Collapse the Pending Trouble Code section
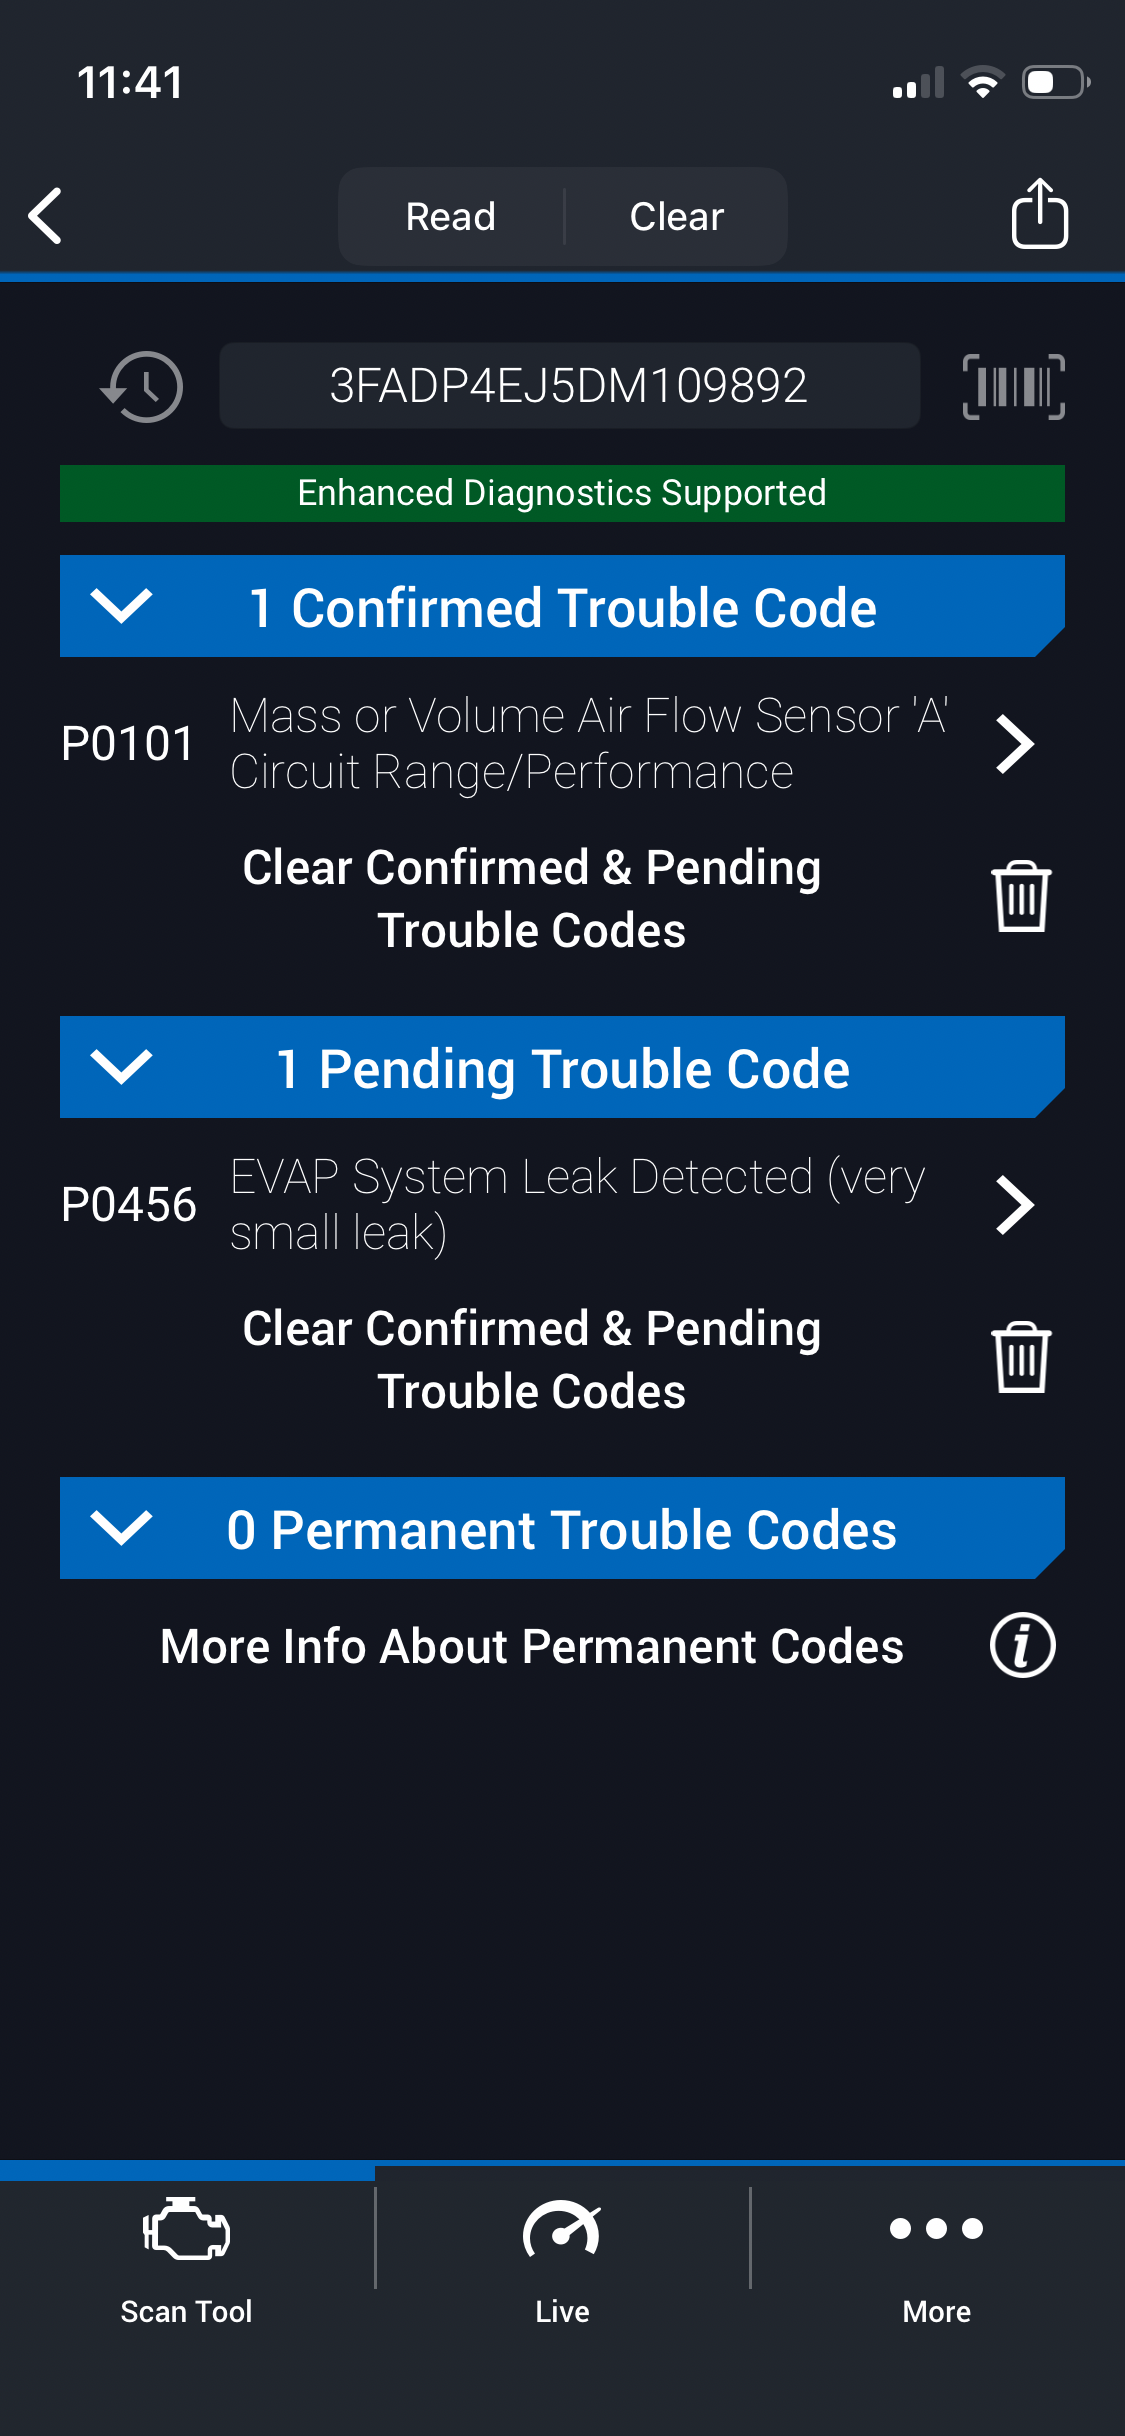This screenshot has height=2436, width=1125. 121,1067
